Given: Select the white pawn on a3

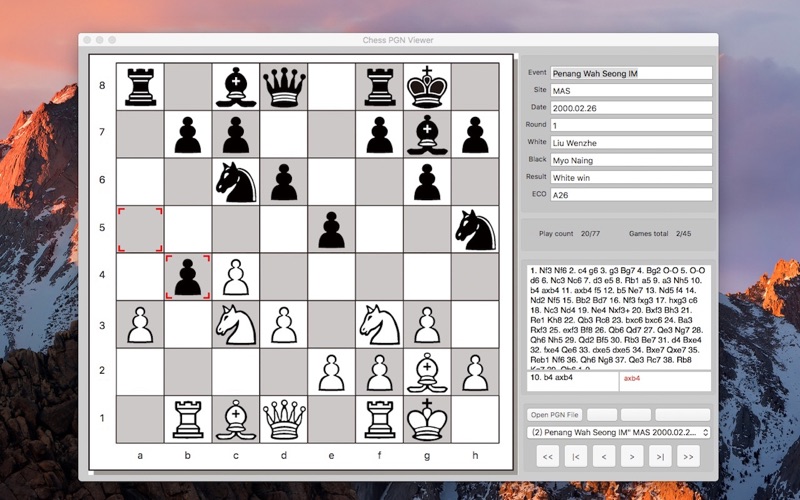Looking at the screenshot, I should [140, 325].
